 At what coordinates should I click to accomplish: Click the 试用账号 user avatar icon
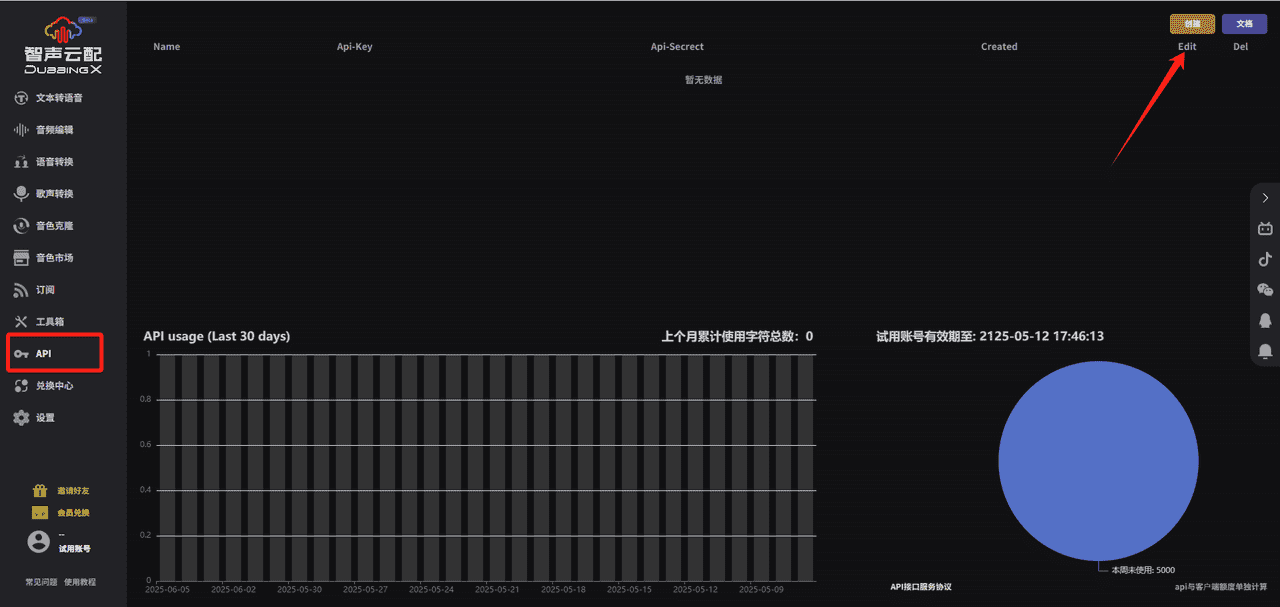tap(38, 541)
